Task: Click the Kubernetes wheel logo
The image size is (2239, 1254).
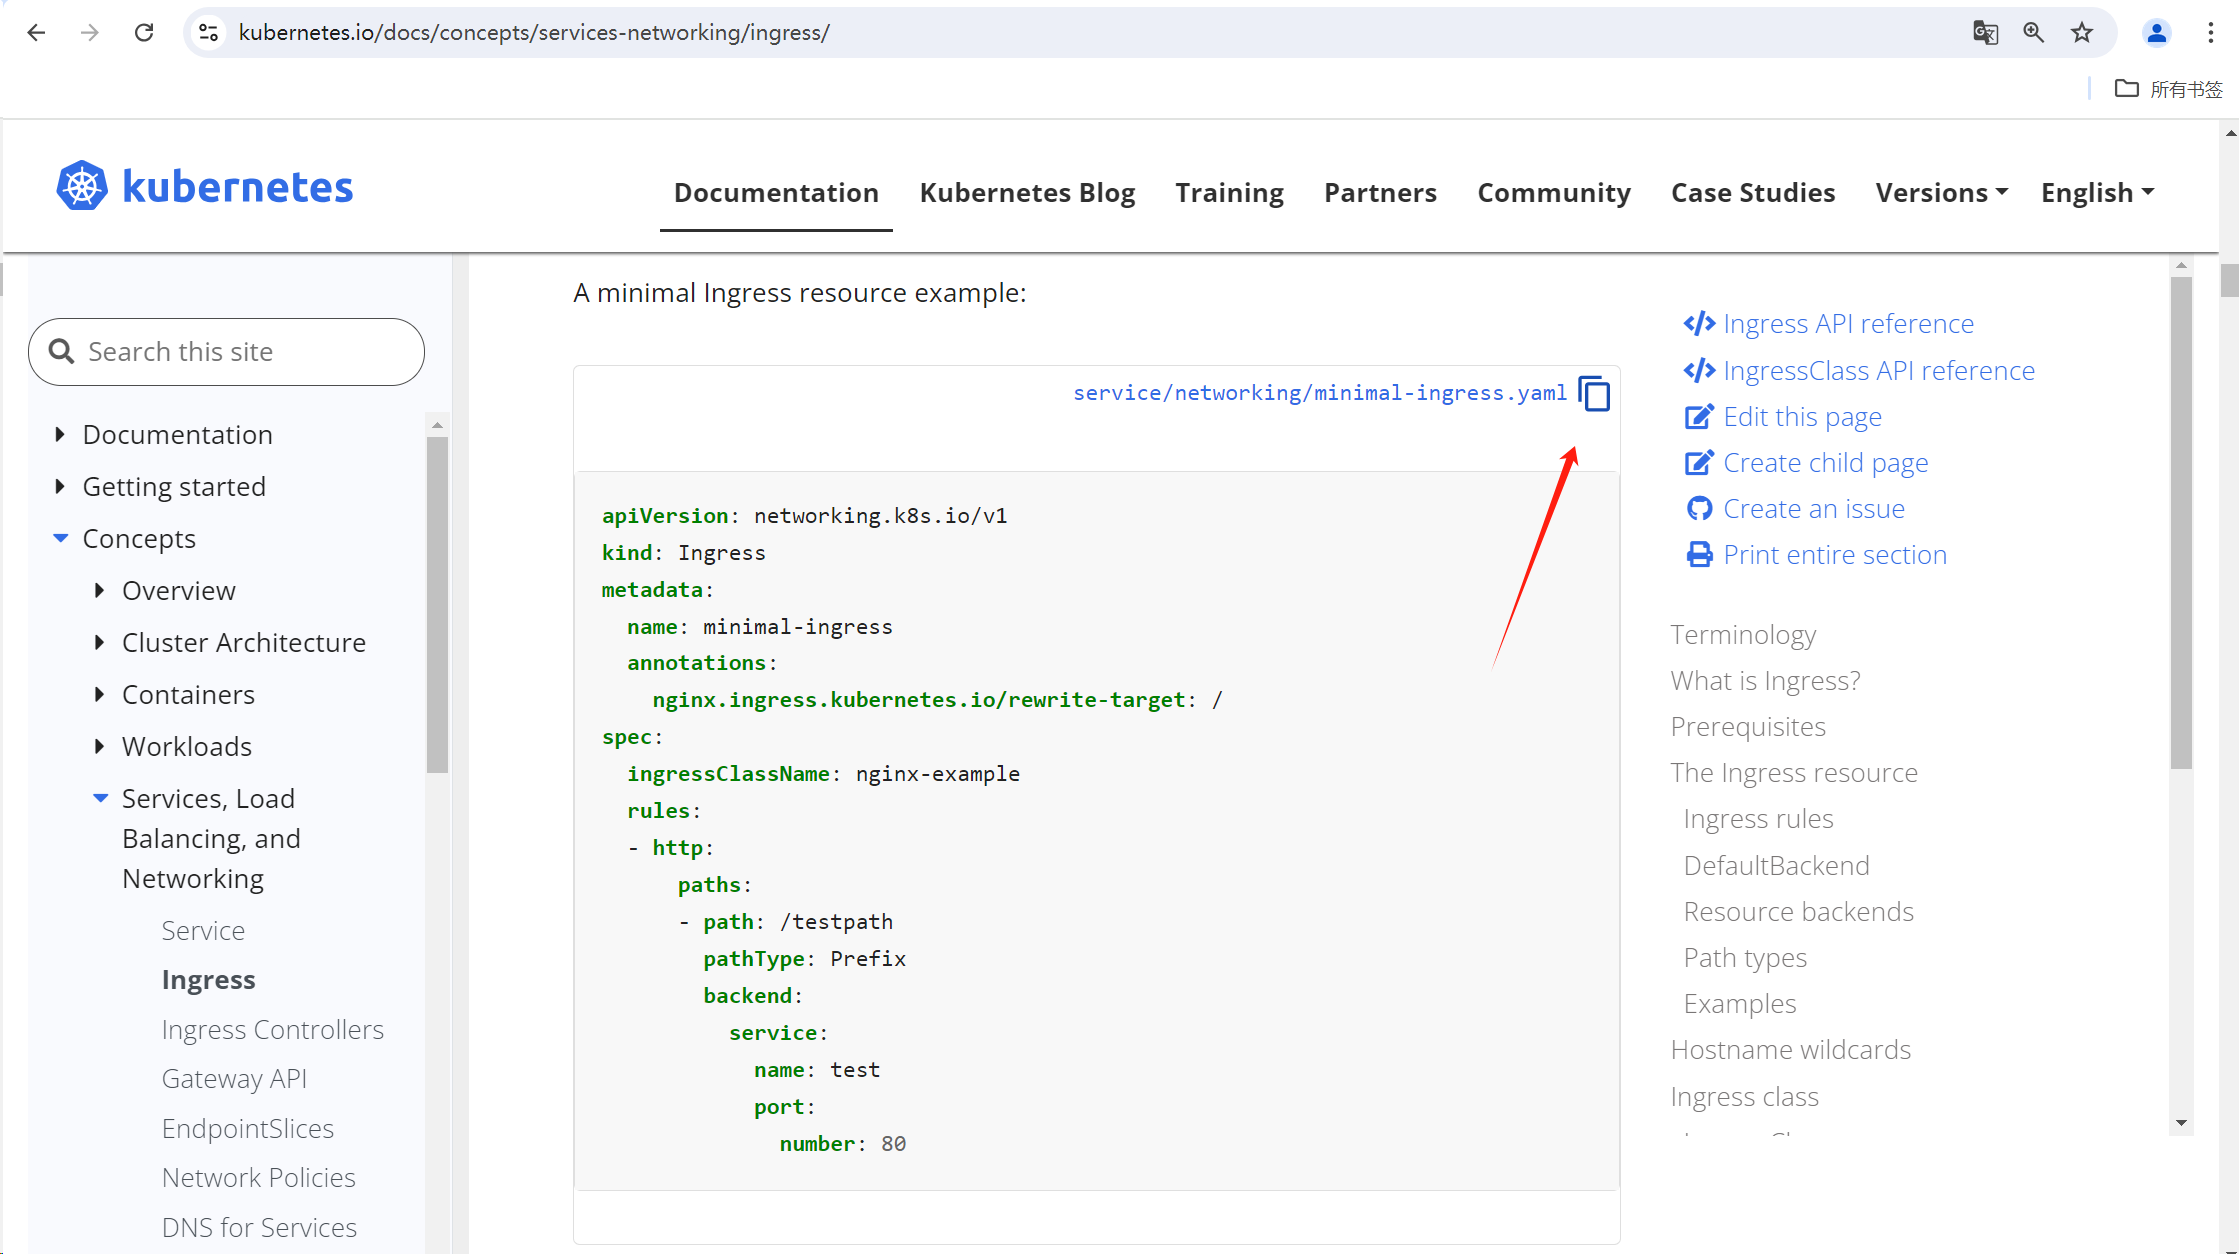Action: (81, 186)
